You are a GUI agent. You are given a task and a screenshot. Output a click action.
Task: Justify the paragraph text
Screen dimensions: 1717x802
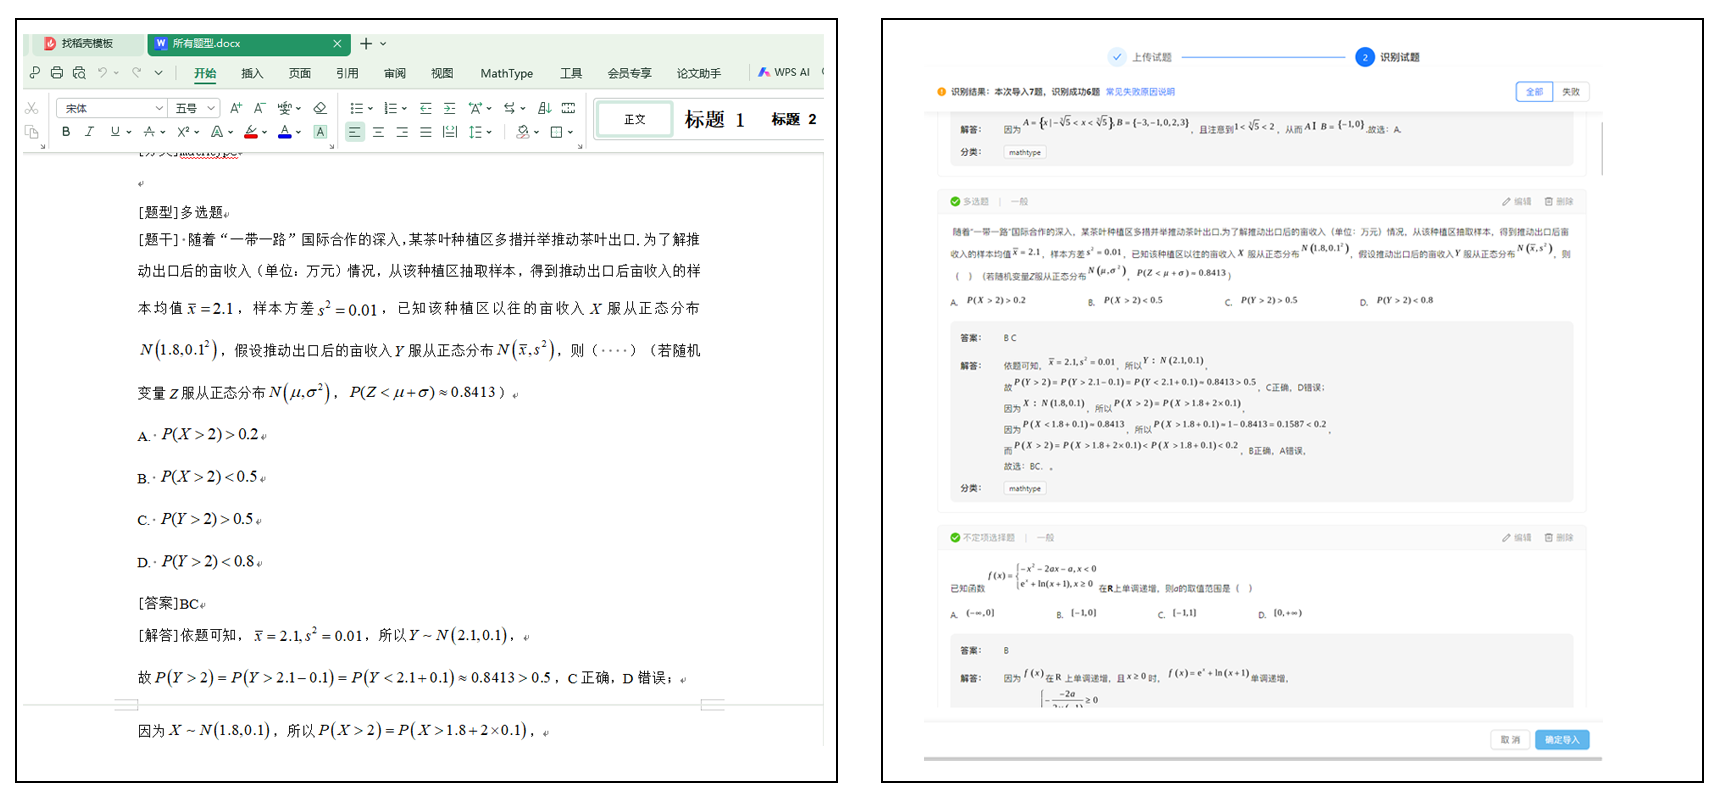pyautogui.click(x=426, y=132)
